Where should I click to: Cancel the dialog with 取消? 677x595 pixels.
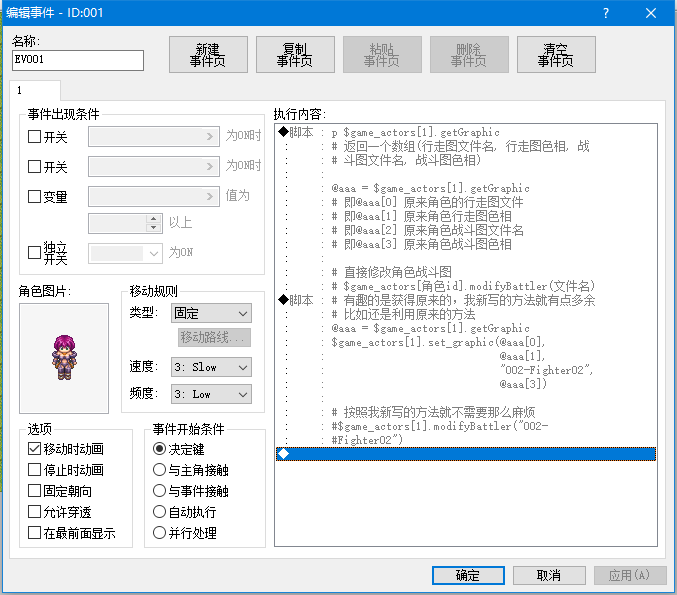pos(549,575)
